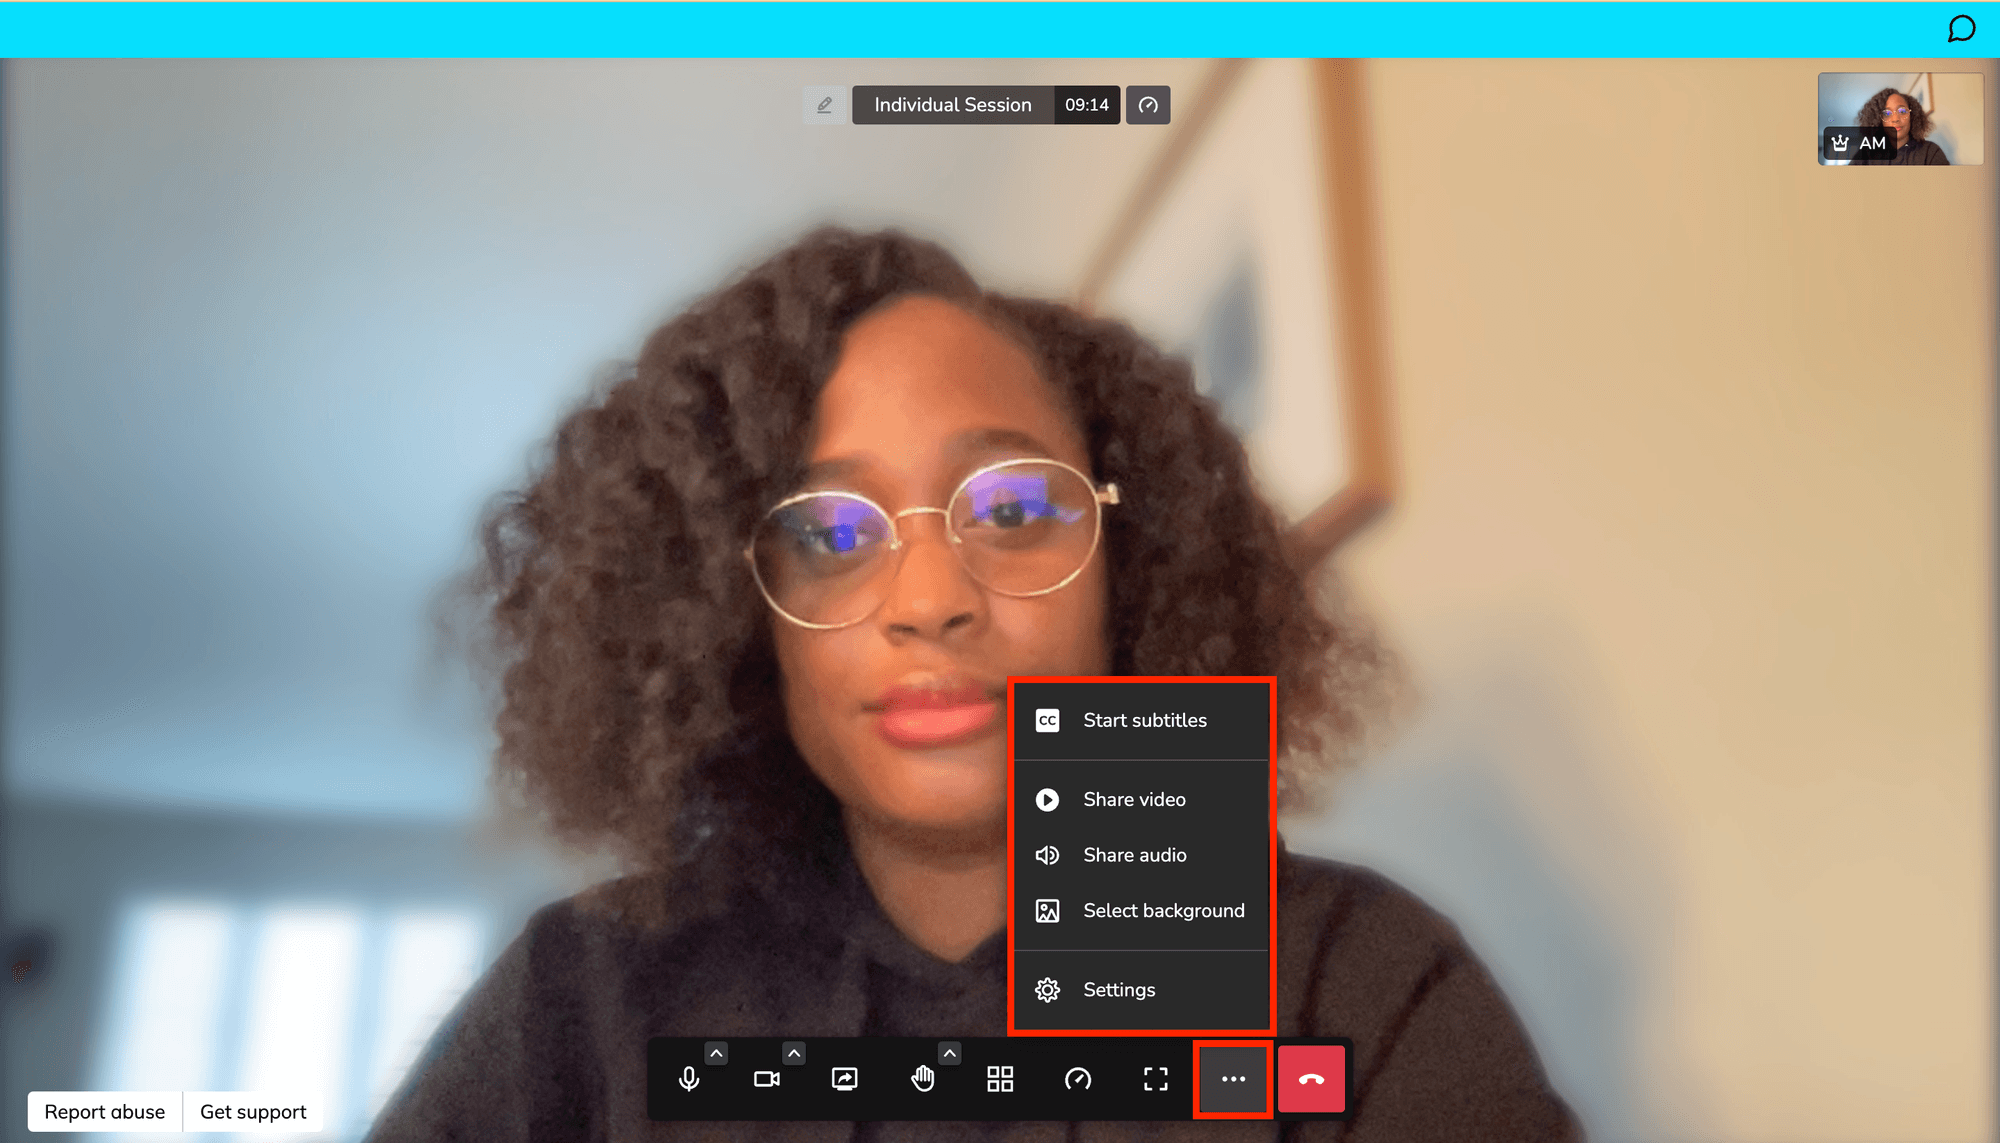The width and height of the screenshot is (2000, 1143).
Task: Mute the microphone
Action: tap(689, 1079)
